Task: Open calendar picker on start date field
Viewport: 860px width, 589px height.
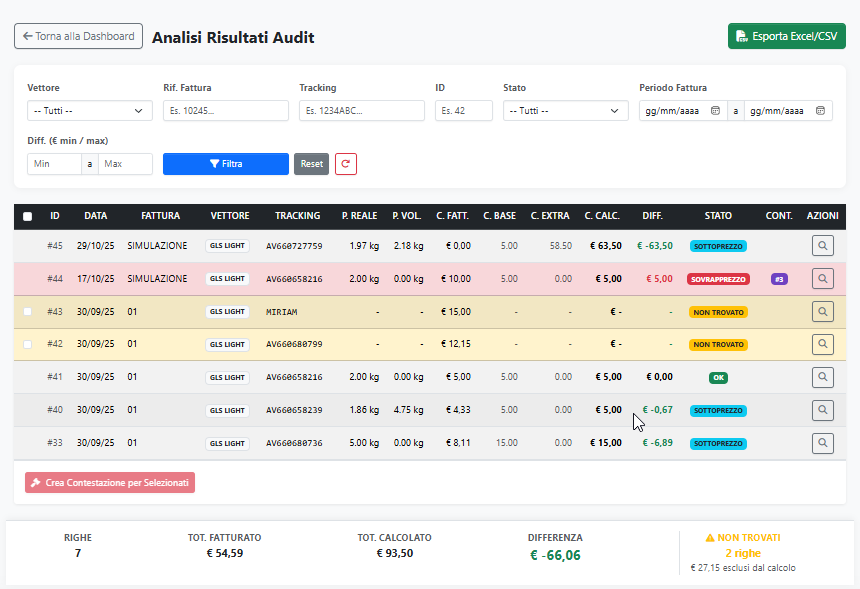Action: [x=715, y=111]
